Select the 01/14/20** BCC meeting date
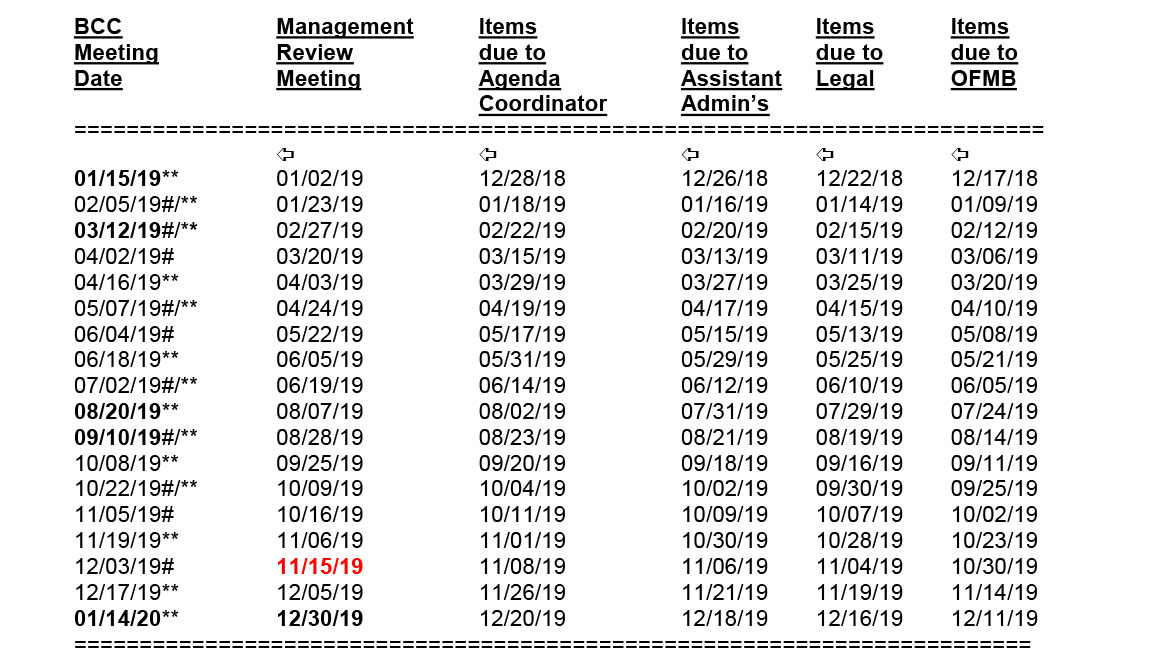The height and width of the screenshot is (664, 1171). pyautogui.click(x=126, y=619)
